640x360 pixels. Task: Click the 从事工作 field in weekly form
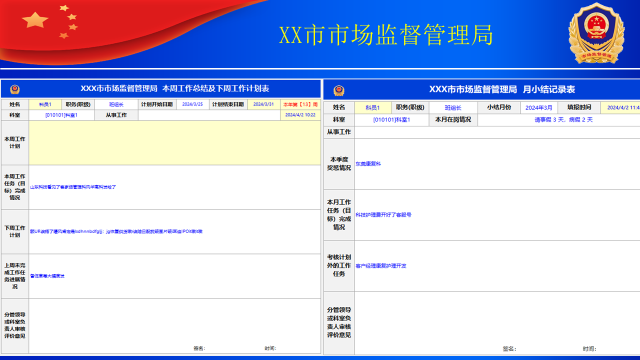pyautogui.click(x=209, y=115)
